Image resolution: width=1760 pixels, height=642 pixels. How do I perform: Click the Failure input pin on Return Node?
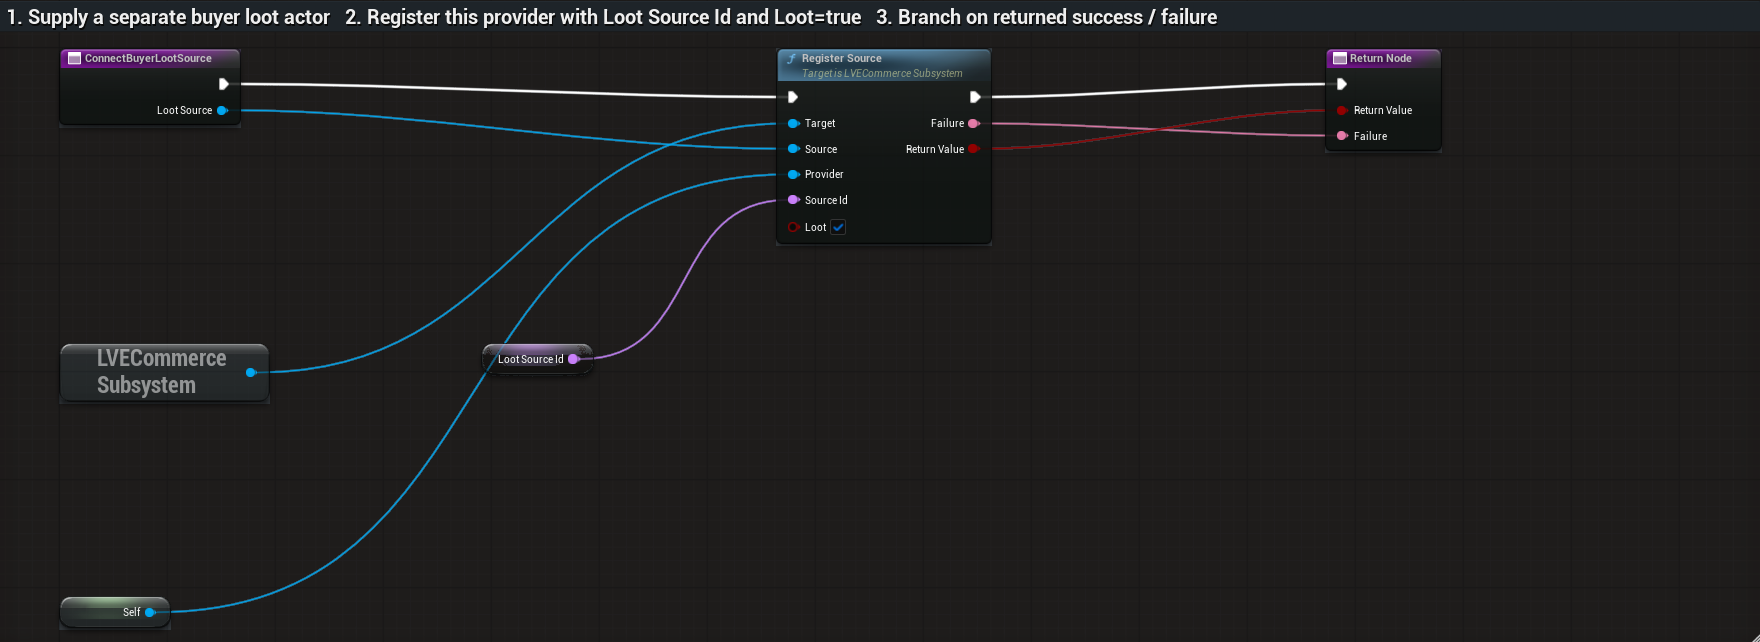1342,136
